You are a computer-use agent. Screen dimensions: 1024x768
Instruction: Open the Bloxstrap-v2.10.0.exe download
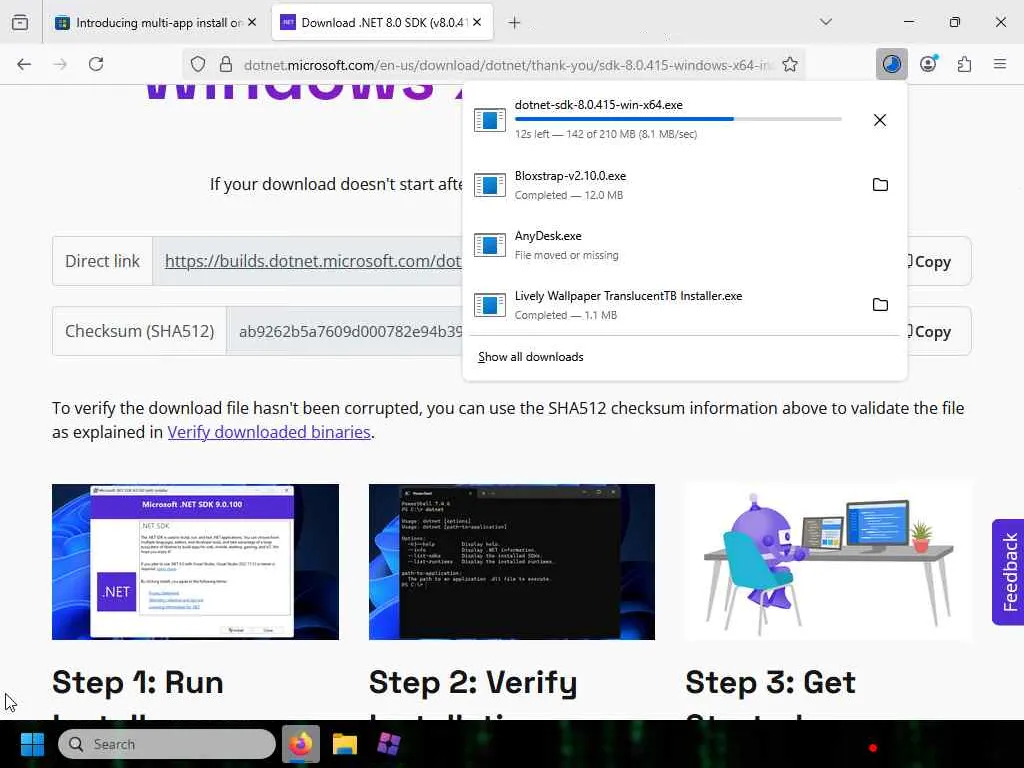[x=662, y=185]
